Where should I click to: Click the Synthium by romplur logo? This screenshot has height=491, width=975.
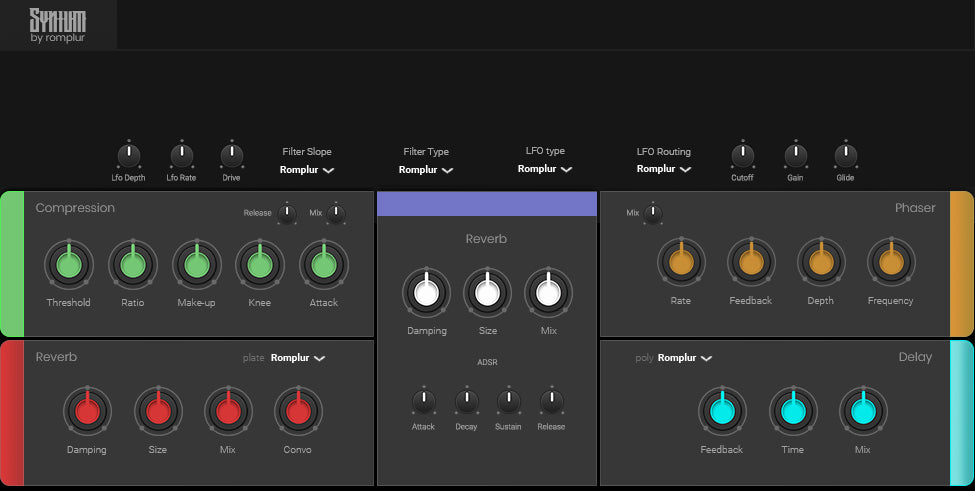(x=58, y=25)
